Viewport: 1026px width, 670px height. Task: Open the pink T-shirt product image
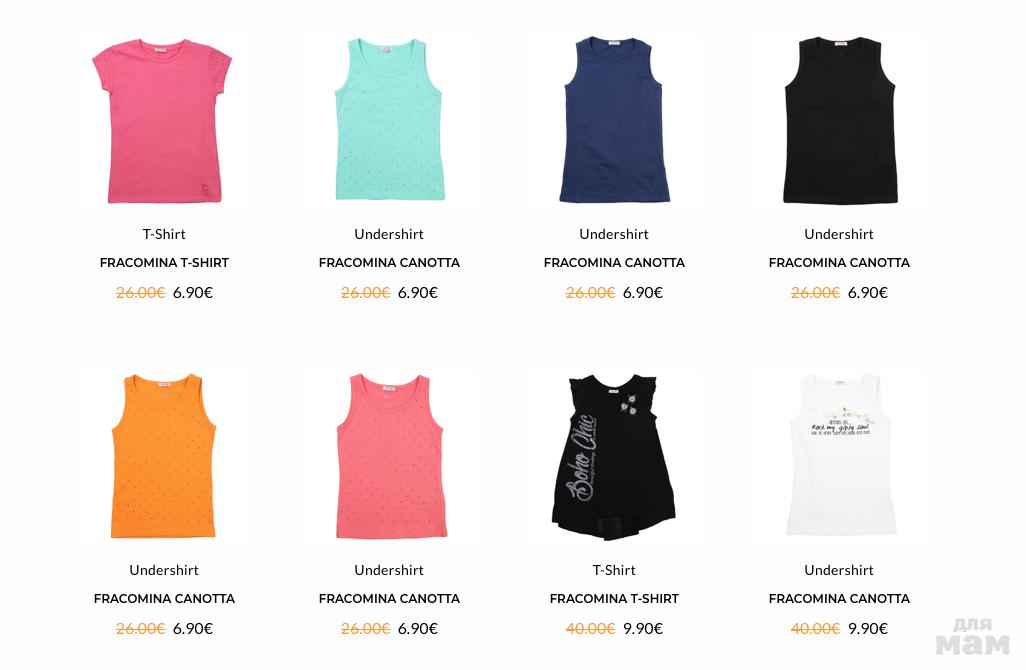(164, 121)
